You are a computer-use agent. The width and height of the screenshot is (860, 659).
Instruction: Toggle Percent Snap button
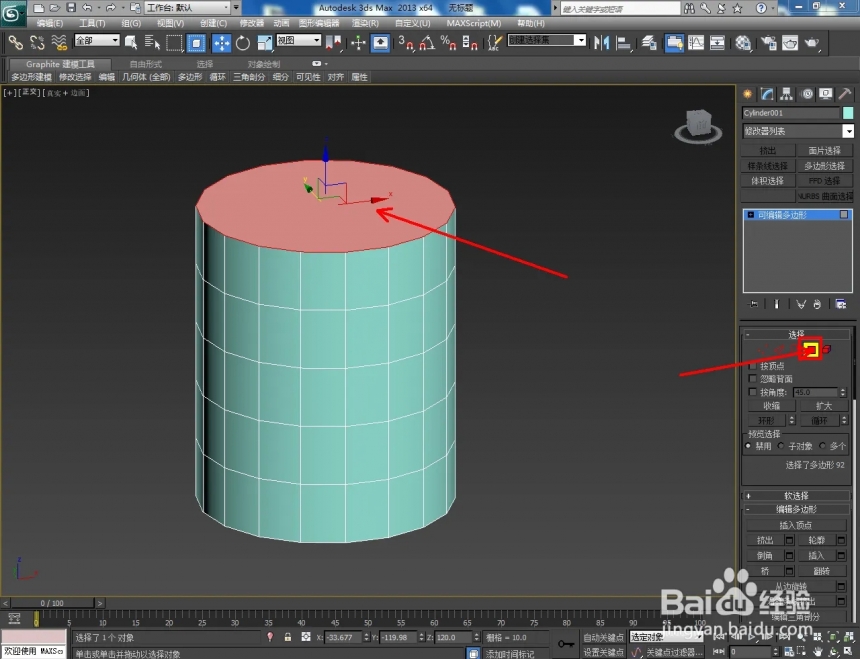pos(448,42)
